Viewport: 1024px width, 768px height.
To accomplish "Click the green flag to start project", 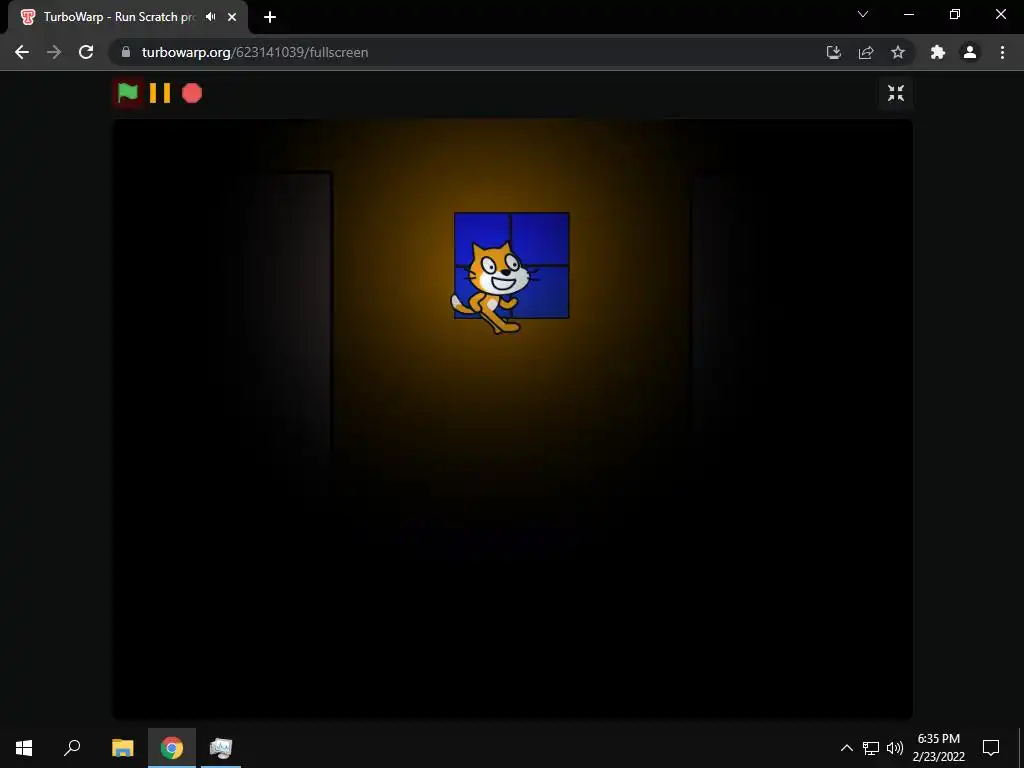I will (127, 93).
